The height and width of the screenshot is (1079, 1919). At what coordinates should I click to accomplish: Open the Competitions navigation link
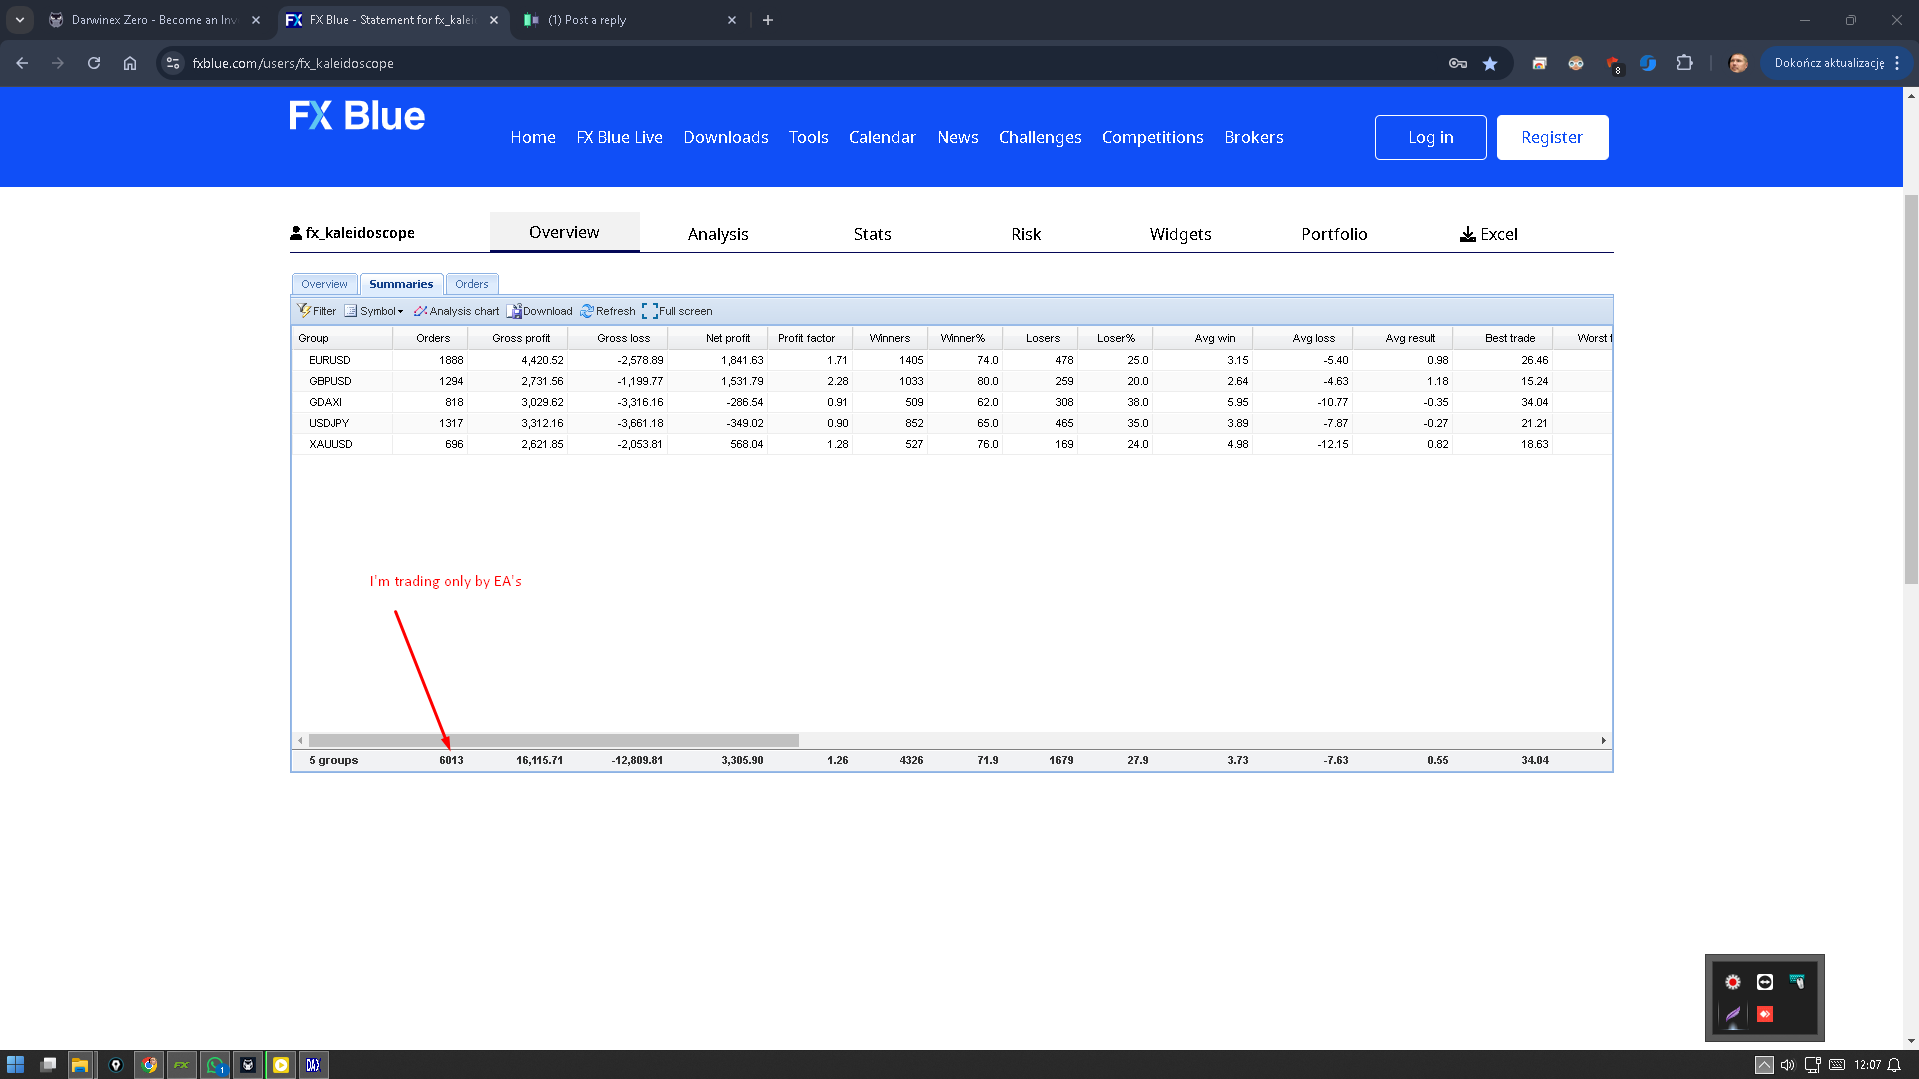click(x=1152, y=137)
